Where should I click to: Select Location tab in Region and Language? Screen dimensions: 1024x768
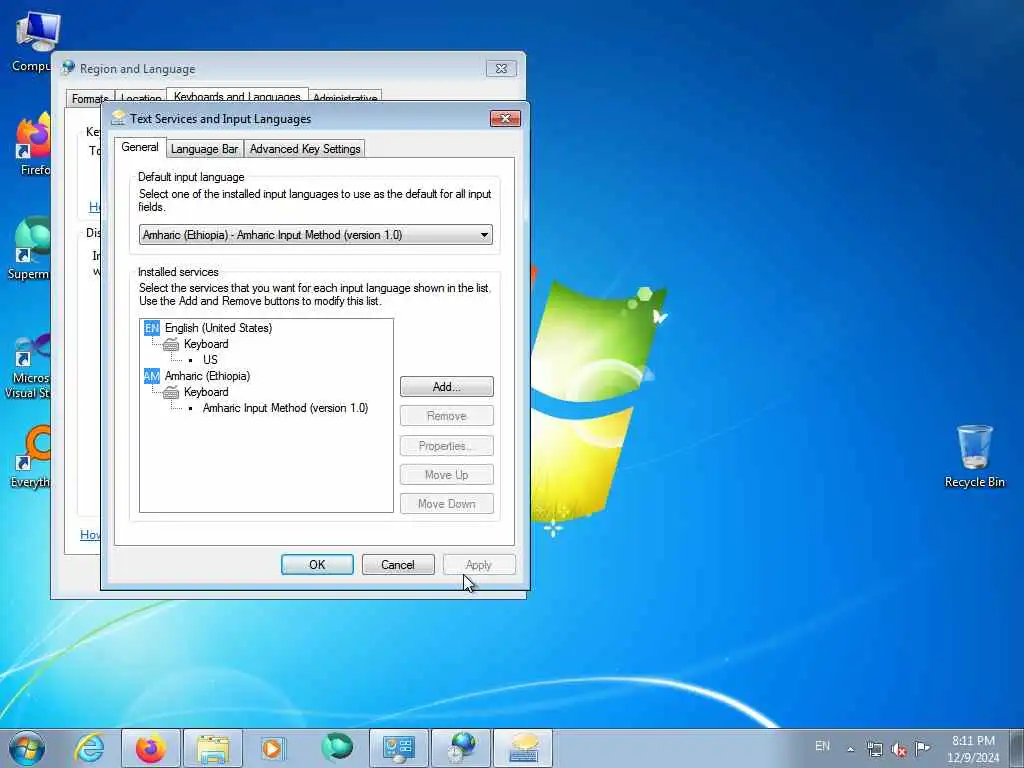point(141,99)
